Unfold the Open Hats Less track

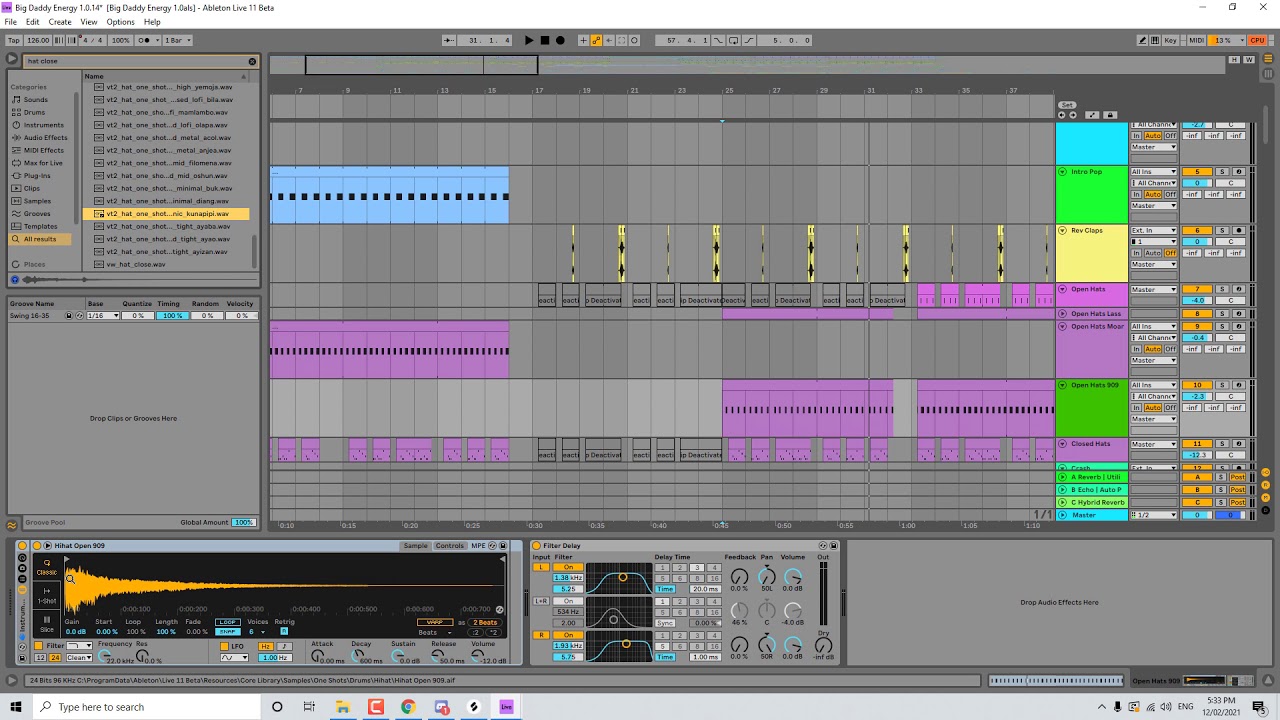1062,314
